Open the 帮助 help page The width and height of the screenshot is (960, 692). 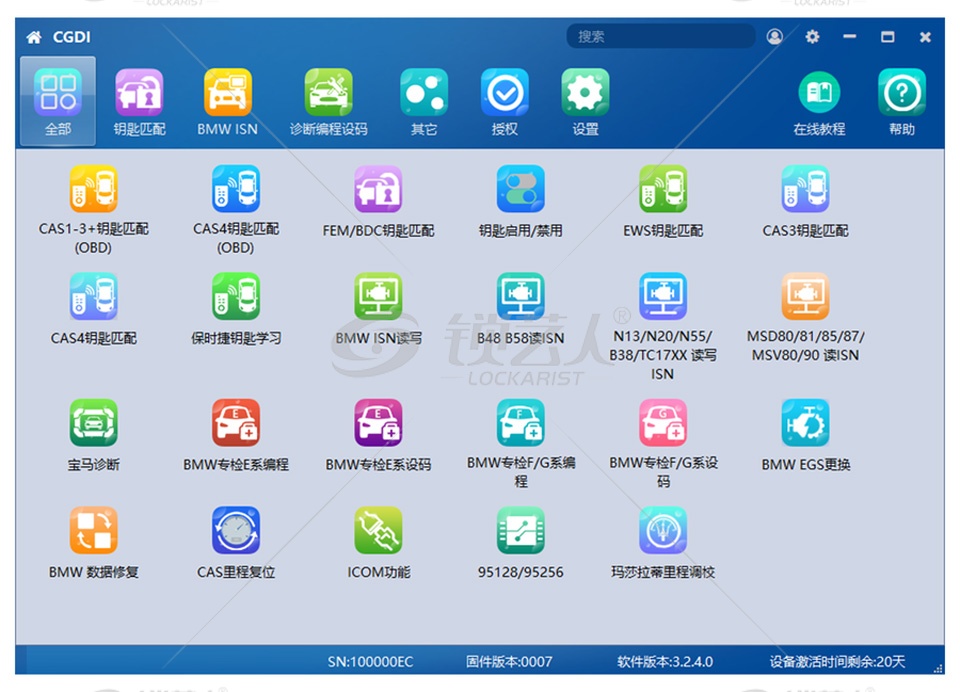click(x=902, y=102)
